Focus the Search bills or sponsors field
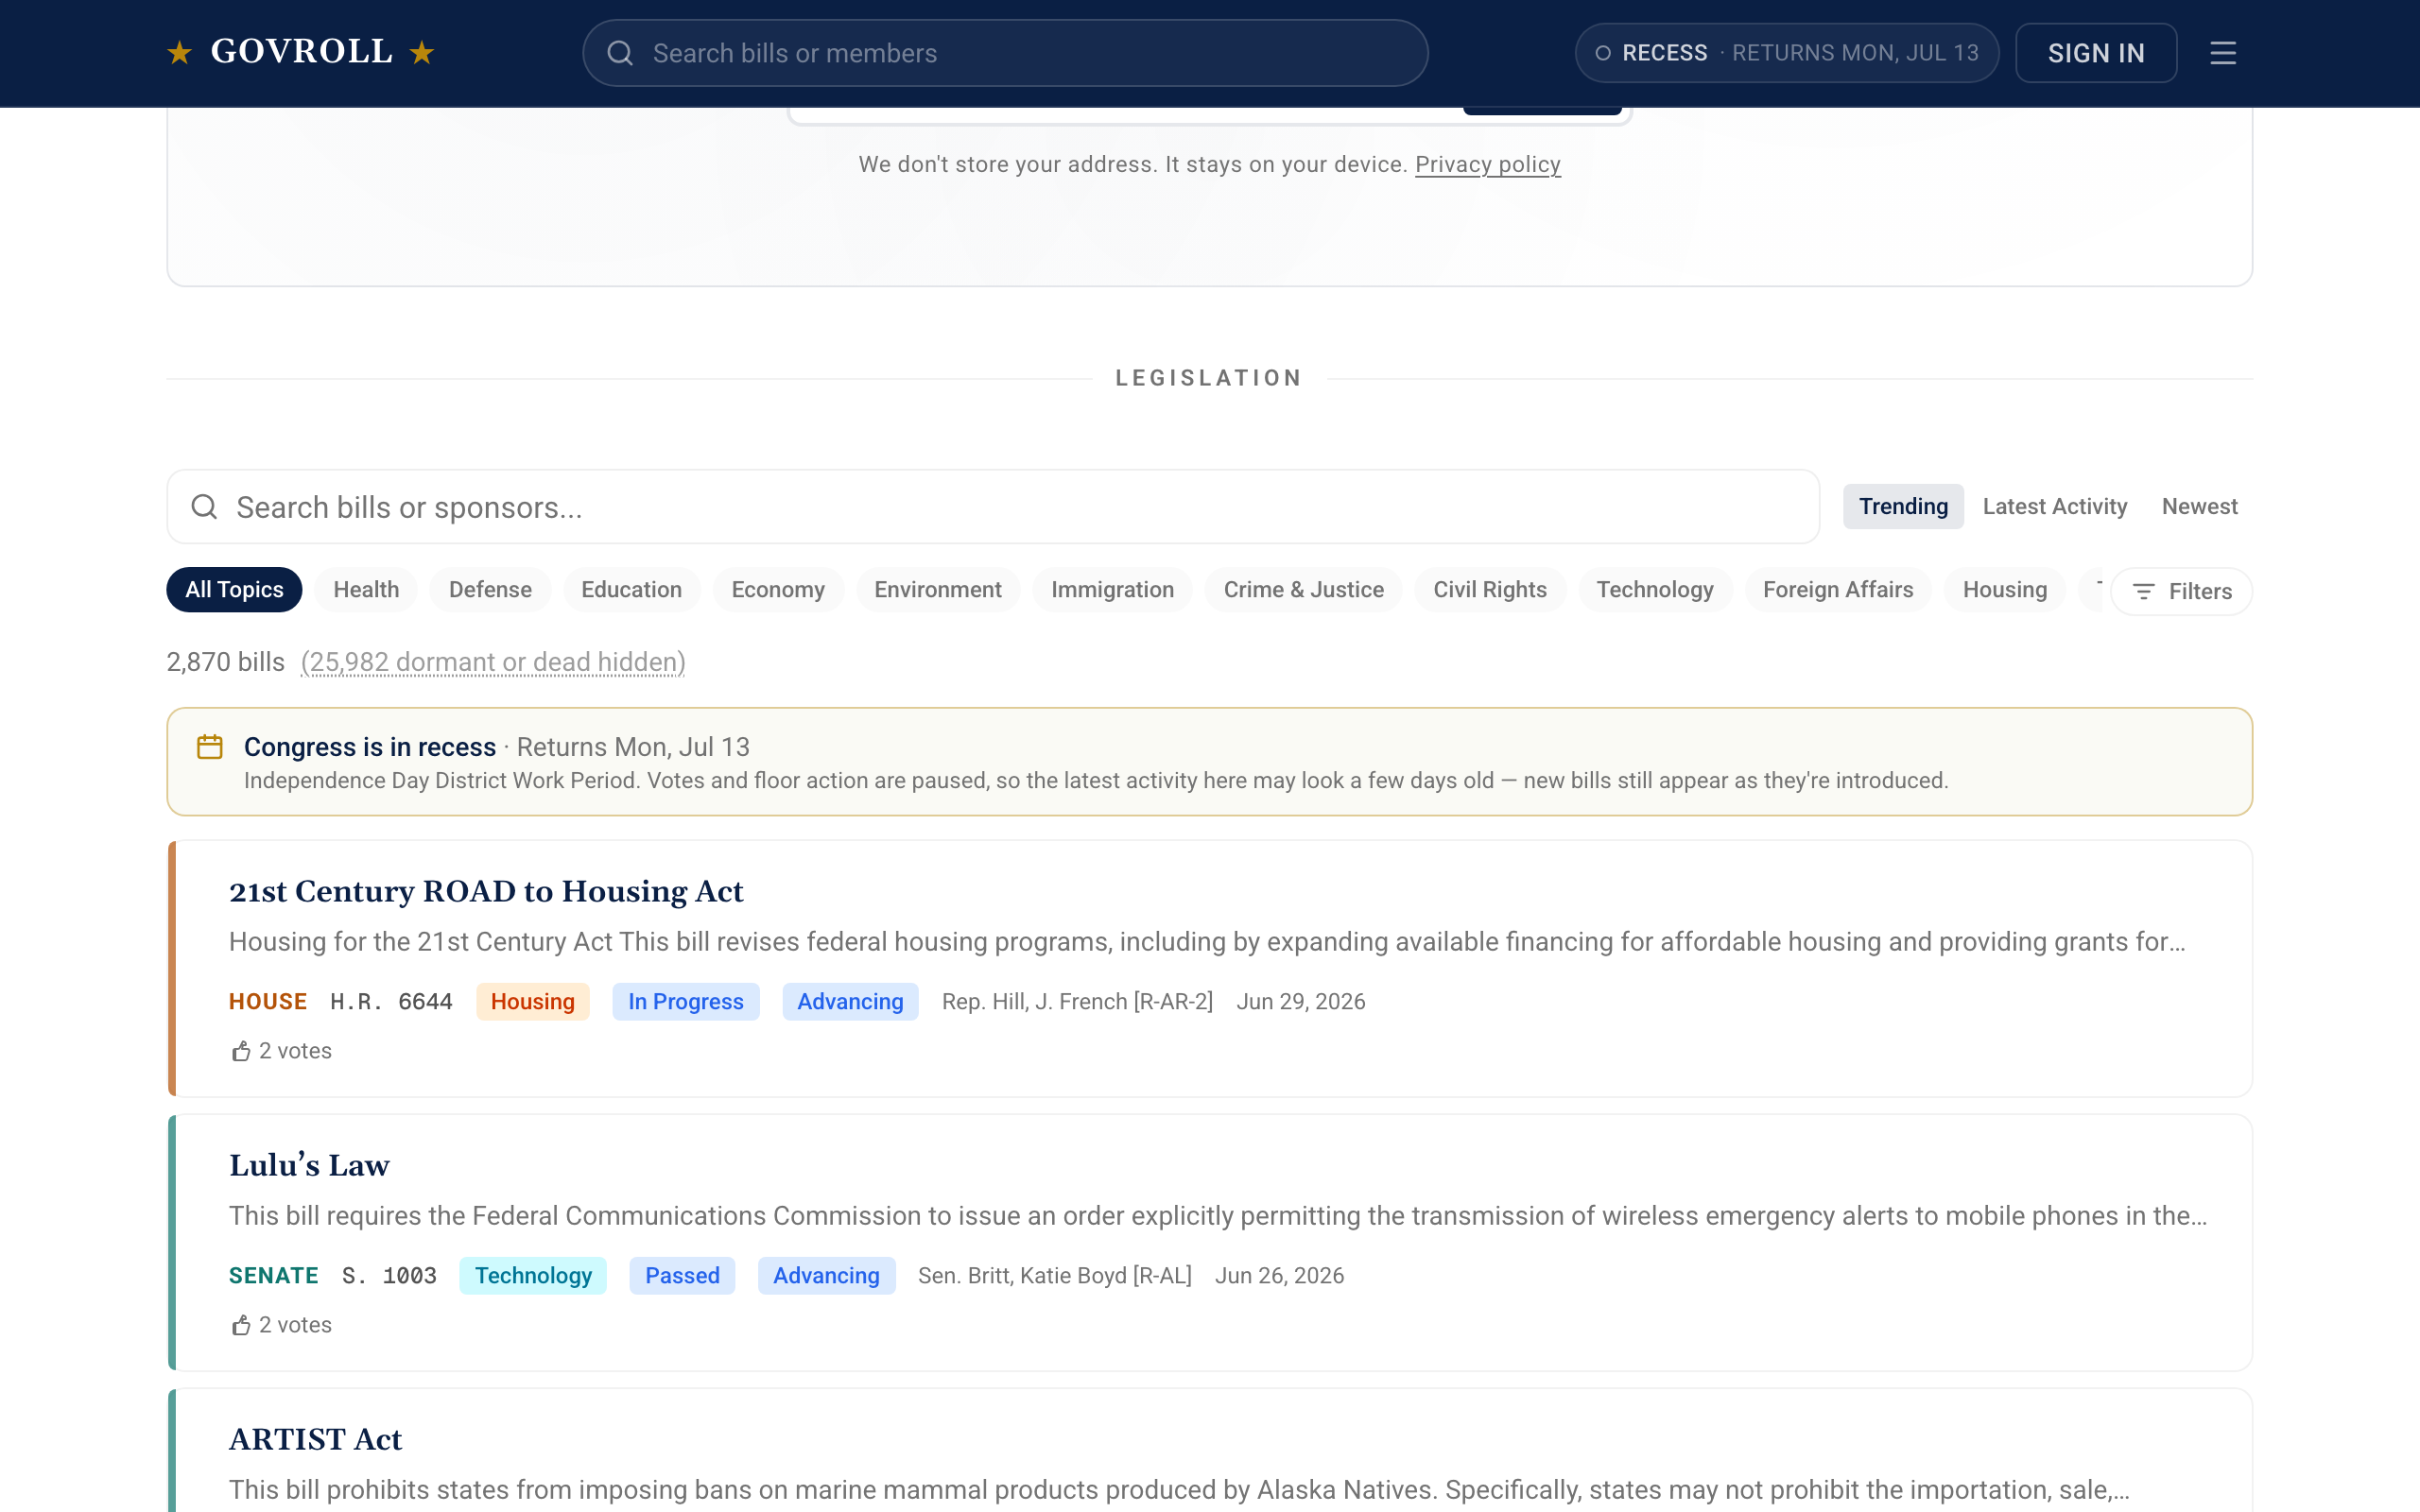This screenshot has height=1512, width=2420. 992,507
